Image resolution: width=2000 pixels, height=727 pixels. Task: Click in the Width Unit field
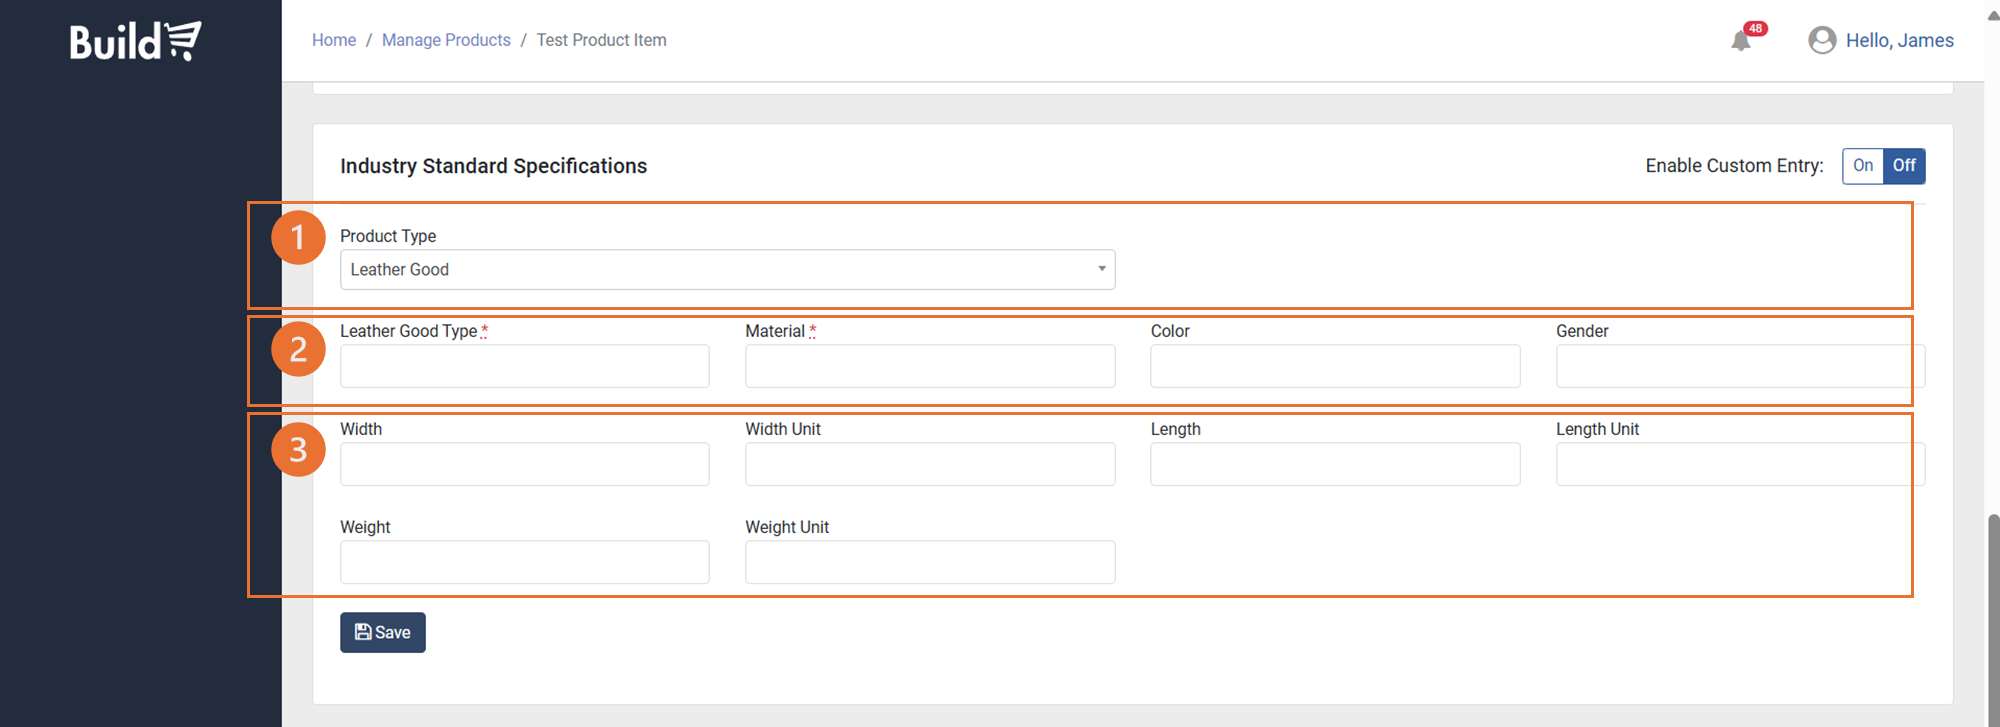(x=930, y=464)
